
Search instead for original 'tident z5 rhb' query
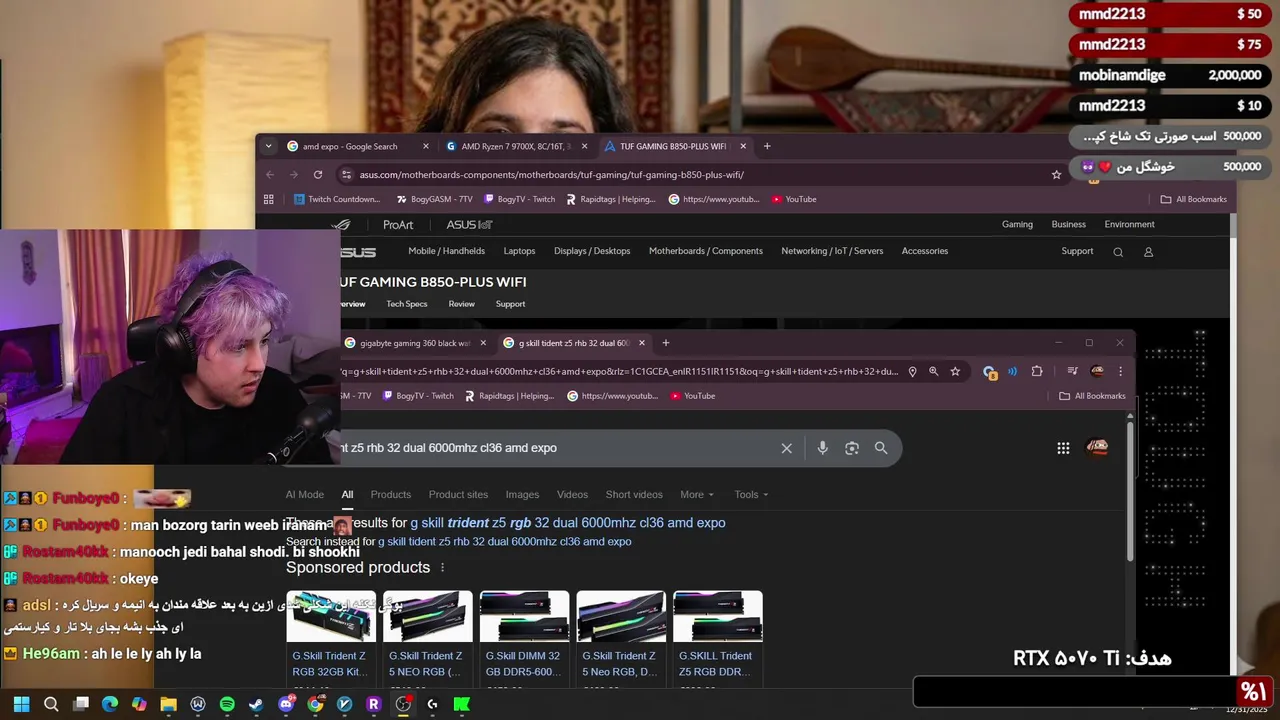point(504,542)
